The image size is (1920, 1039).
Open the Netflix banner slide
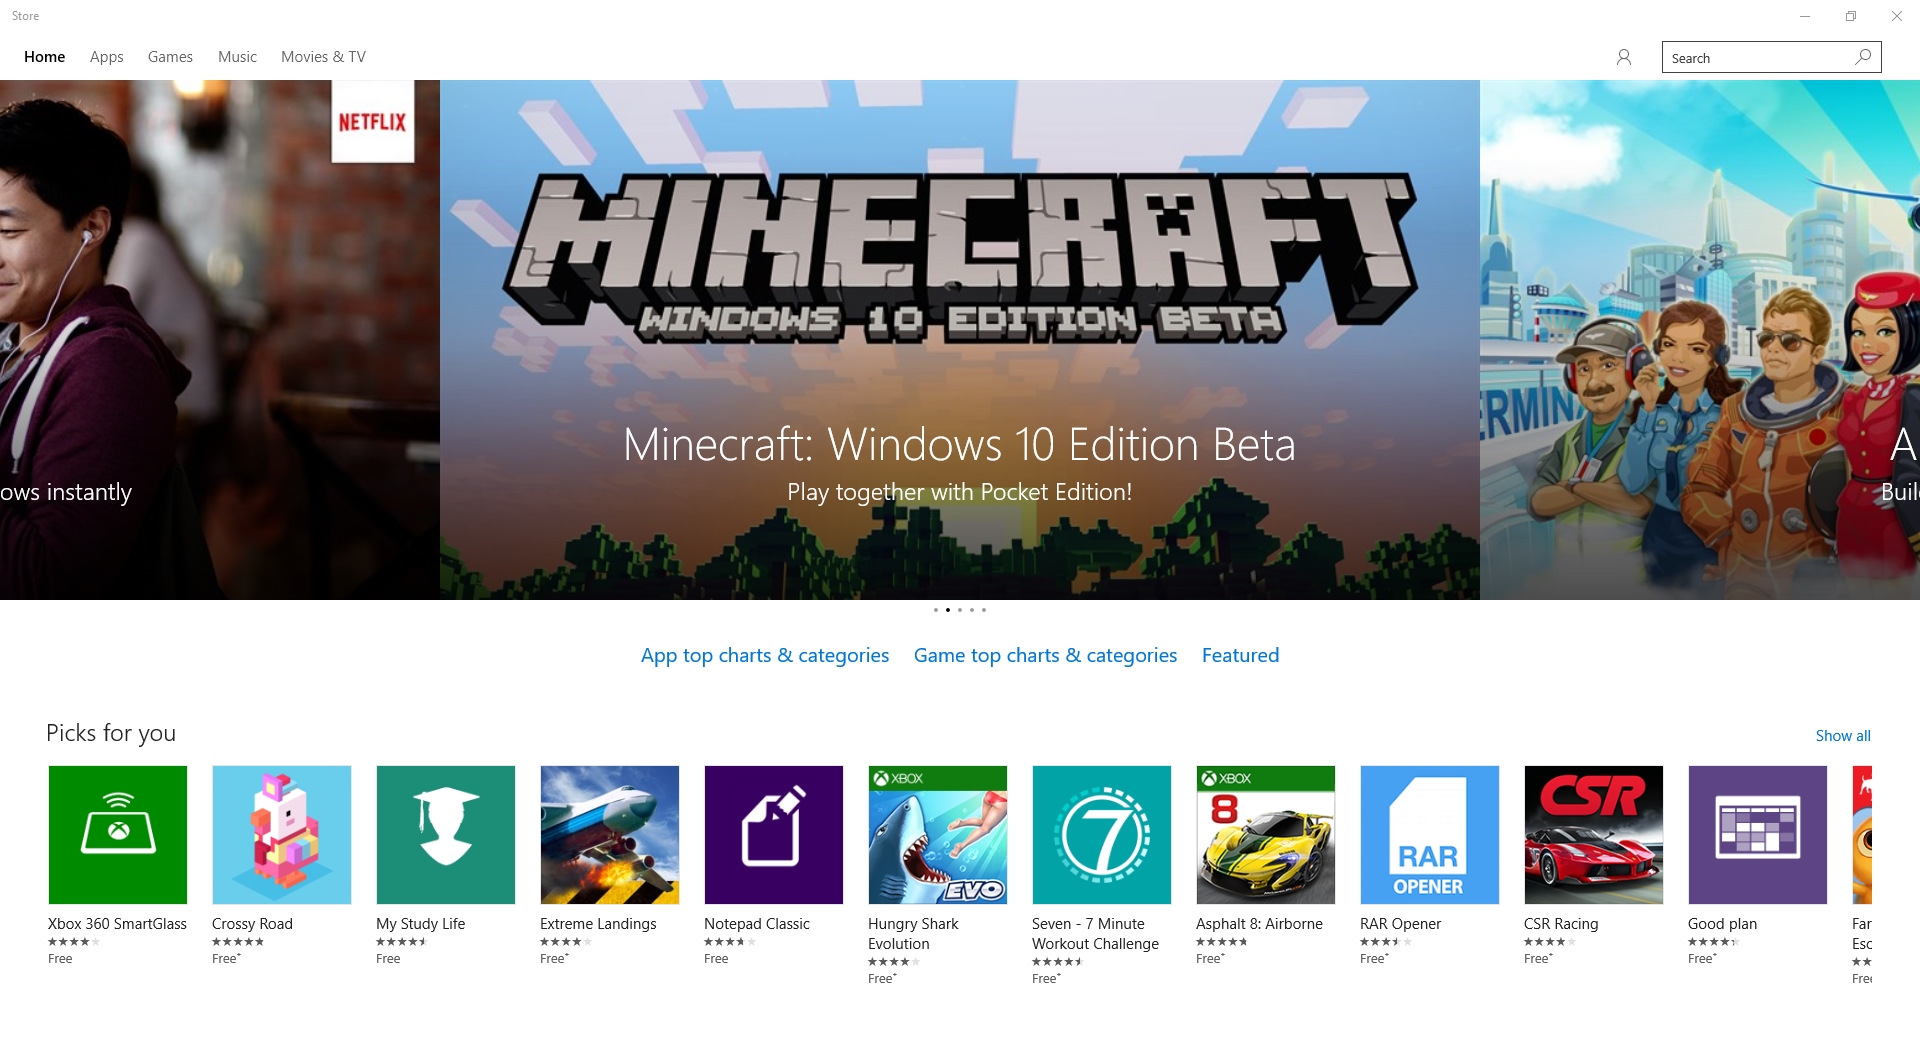(x=220, y=340)
